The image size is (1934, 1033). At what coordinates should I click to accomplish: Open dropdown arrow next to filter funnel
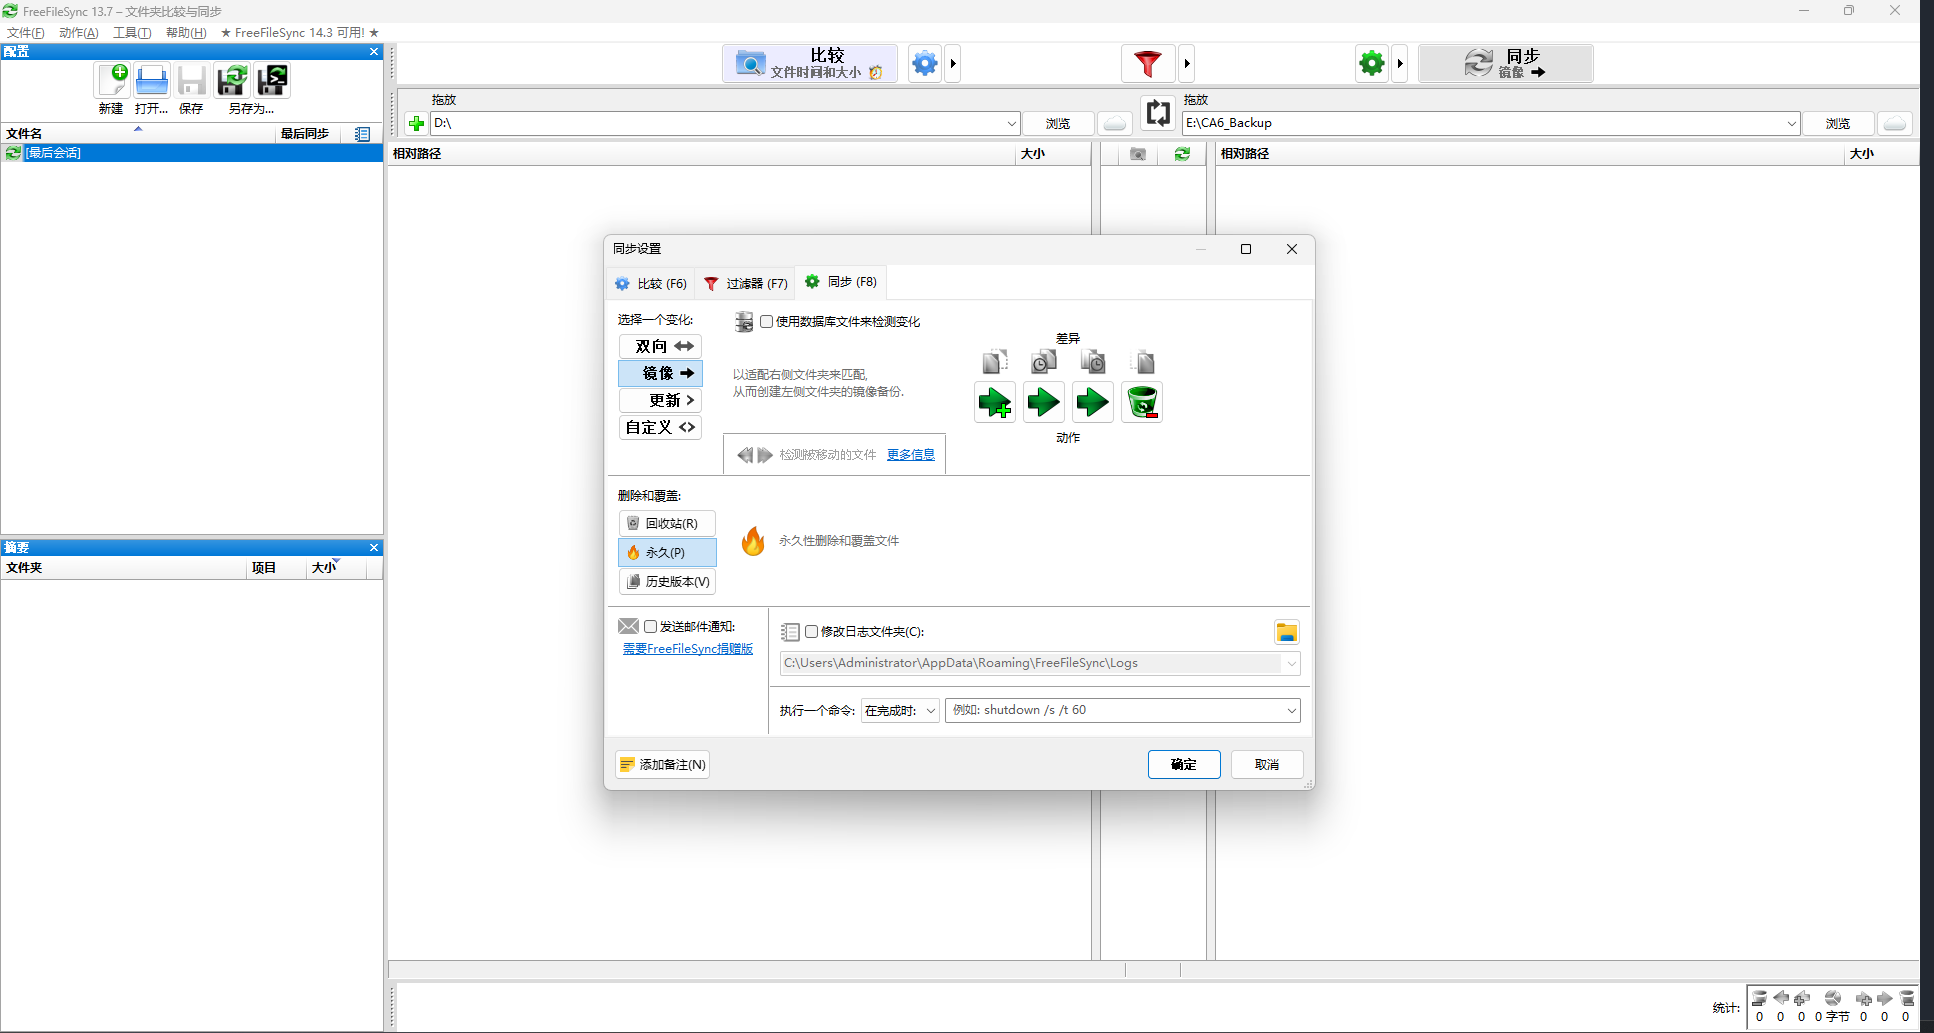coord(1187,64)
